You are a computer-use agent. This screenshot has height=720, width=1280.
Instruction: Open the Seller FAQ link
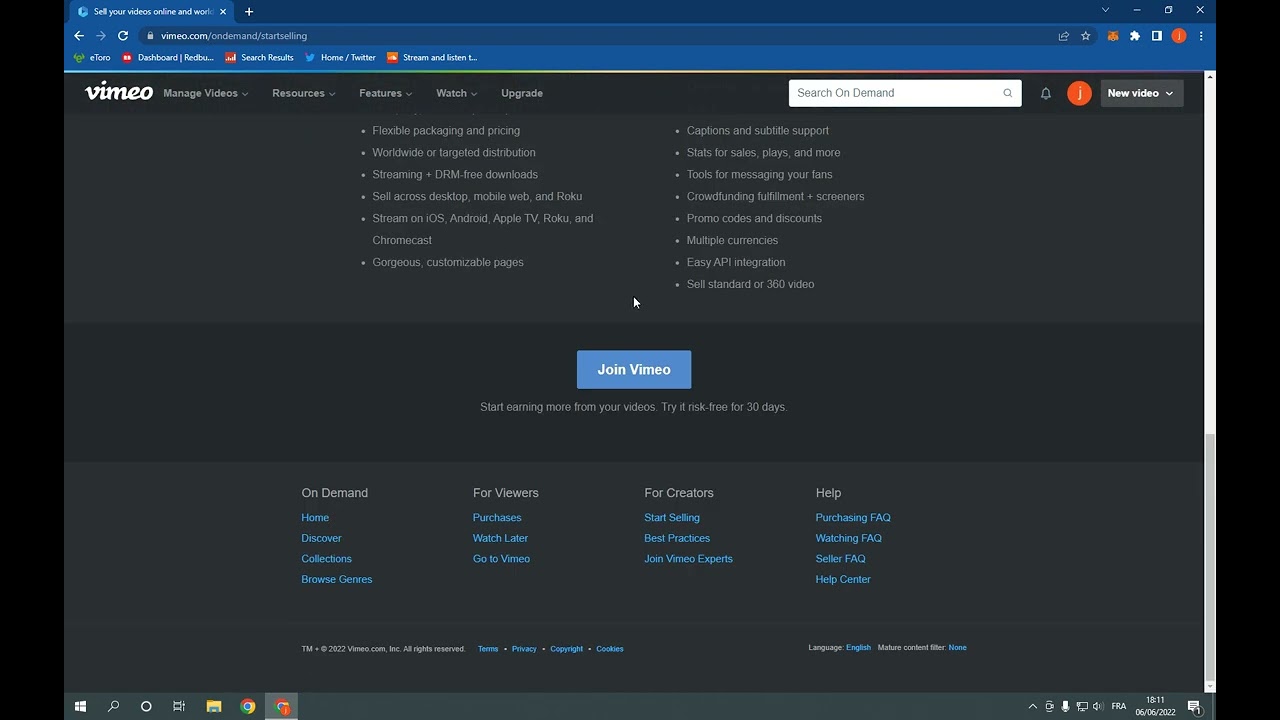(x=840, y=559)
